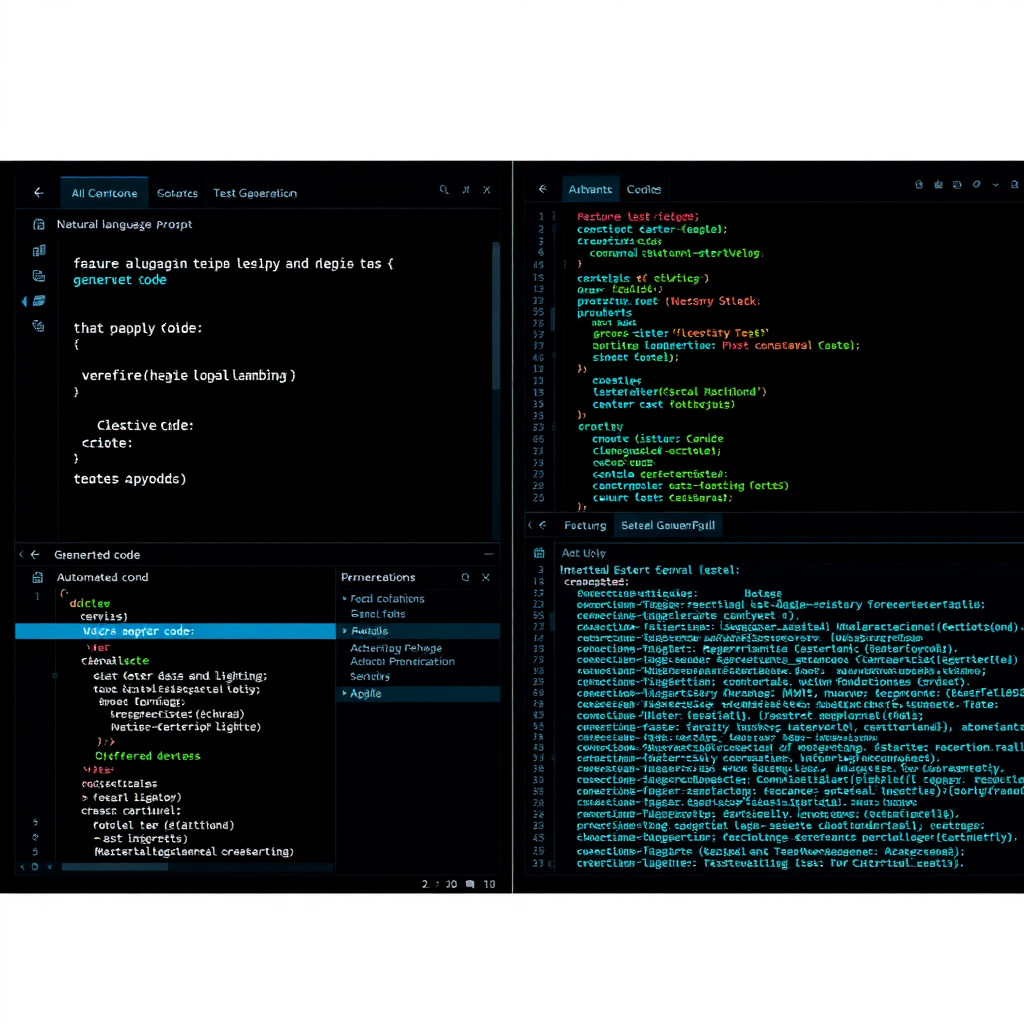
Task: Click back arrow next to Generted code title
Action: tap(35, 554)
